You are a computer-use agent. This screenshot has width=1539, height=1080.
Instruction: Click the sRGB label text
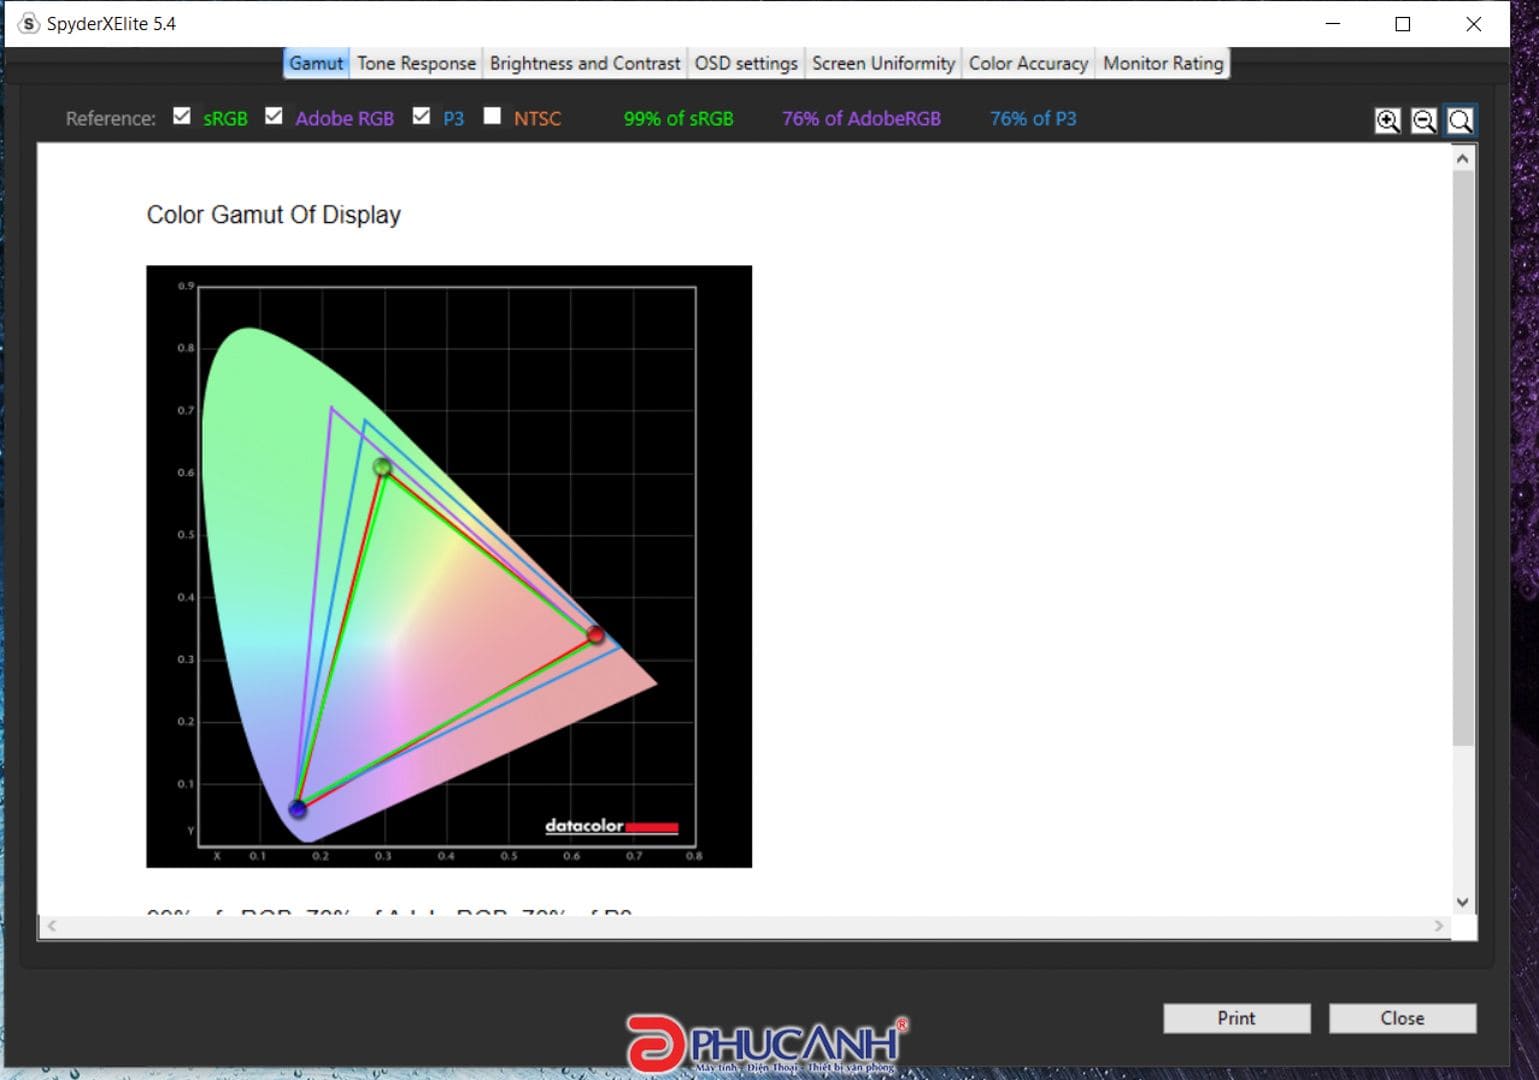tap(225, 118)
